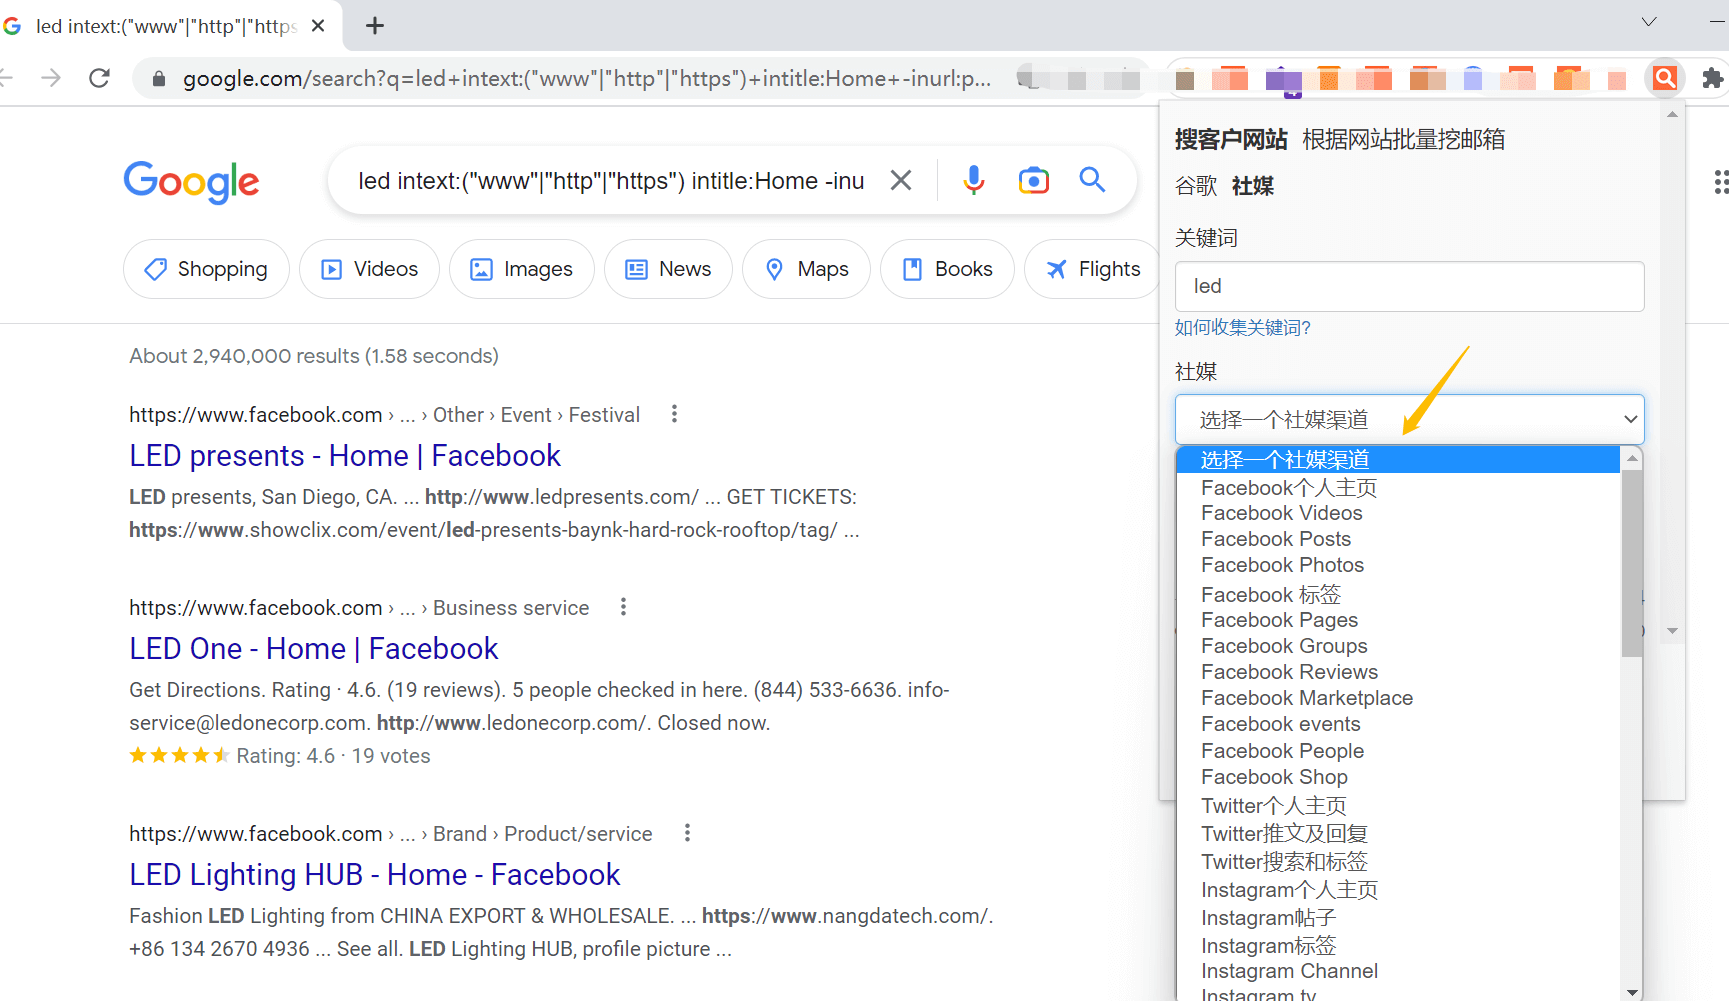Click the browser reload button
The height and width of the screenshot is (1001, 1729).
coord(99,78)
